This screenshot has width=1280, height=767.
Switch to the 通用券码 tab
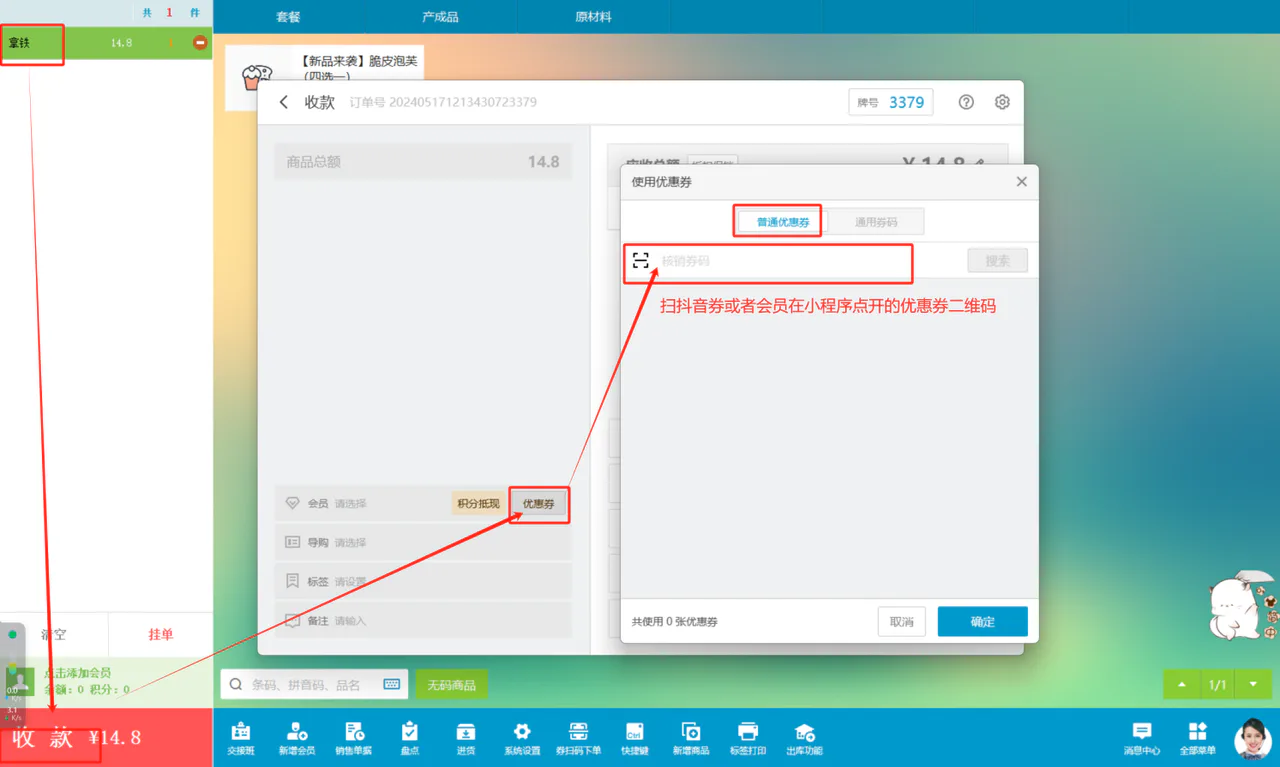coord(876,222)
